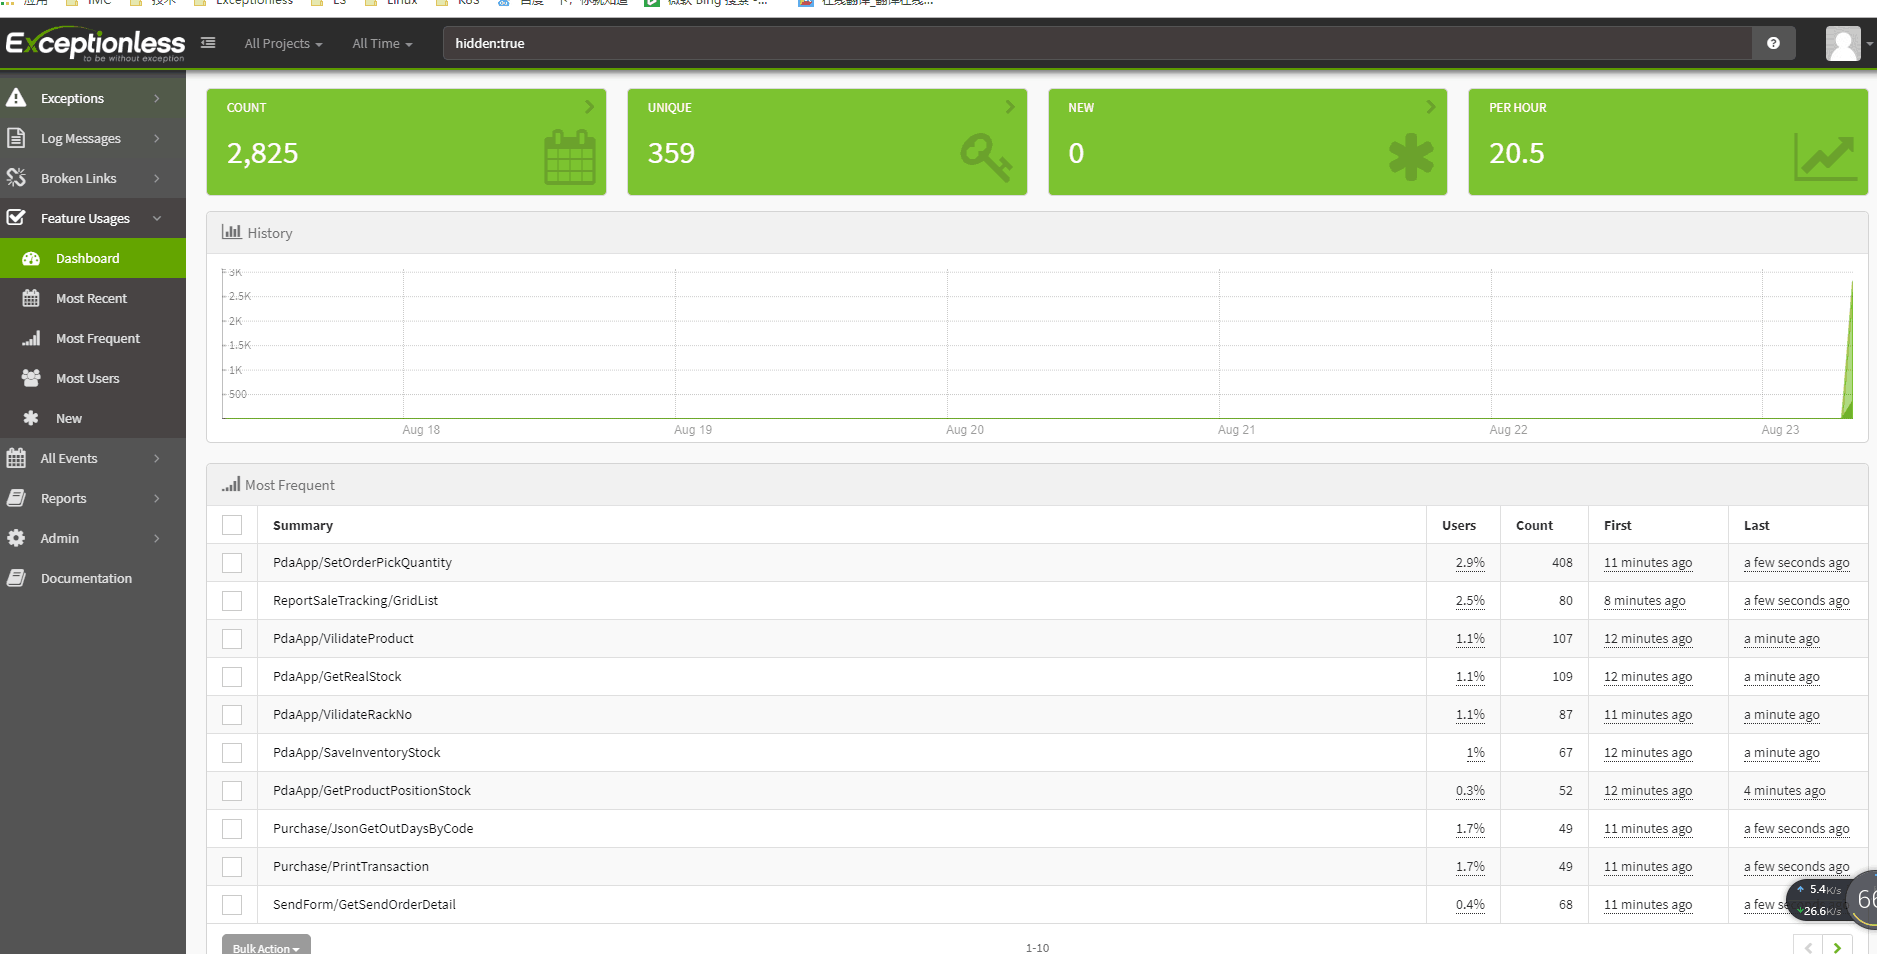Click the next page arrow below the table
Screen dimensions: 1877x954
[x=1838, y=947]
